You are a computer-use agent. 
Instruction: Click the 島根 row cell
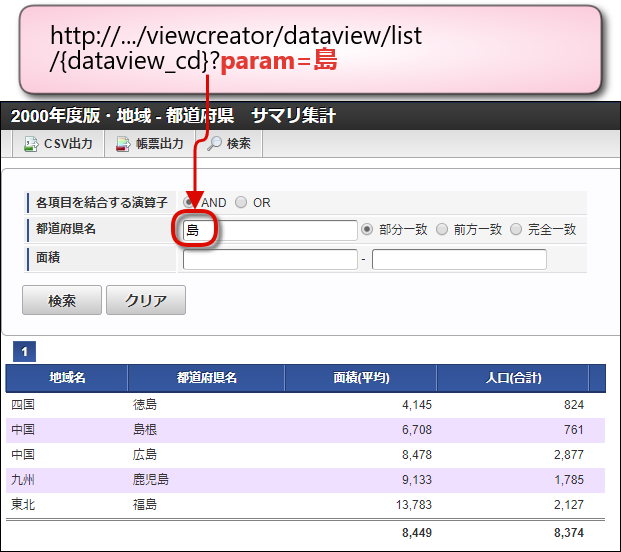click(x=145, y=430)
